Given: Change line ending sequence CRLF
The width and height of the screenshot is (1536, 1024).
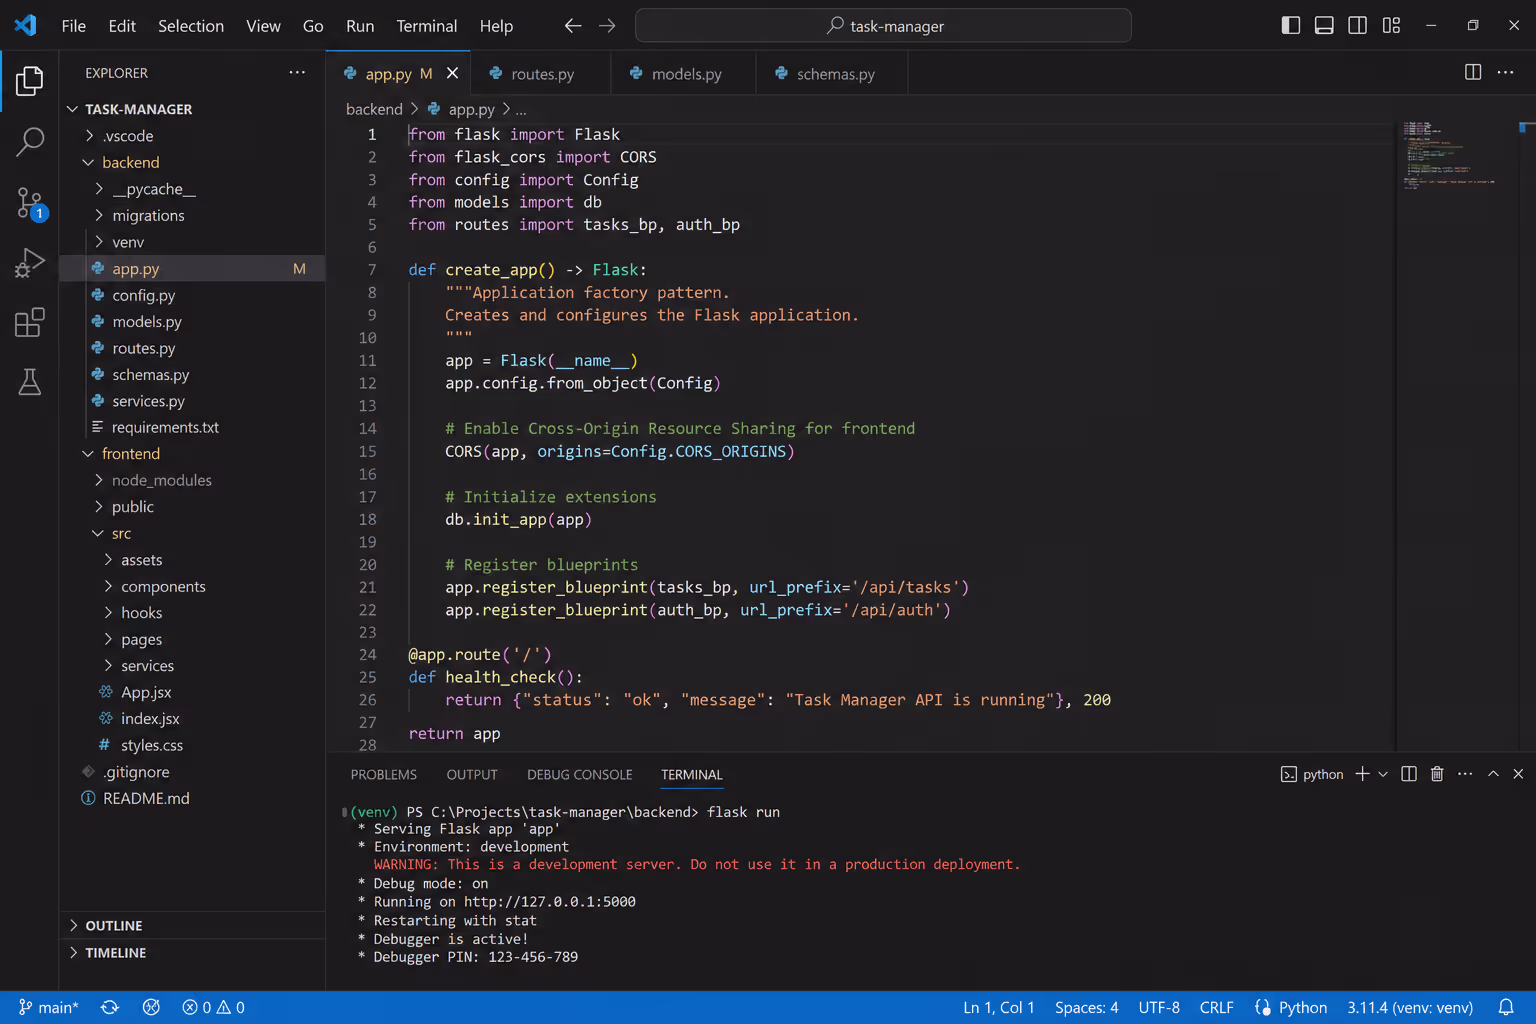Looking at the screenshot, I should pos(1216,1007).
